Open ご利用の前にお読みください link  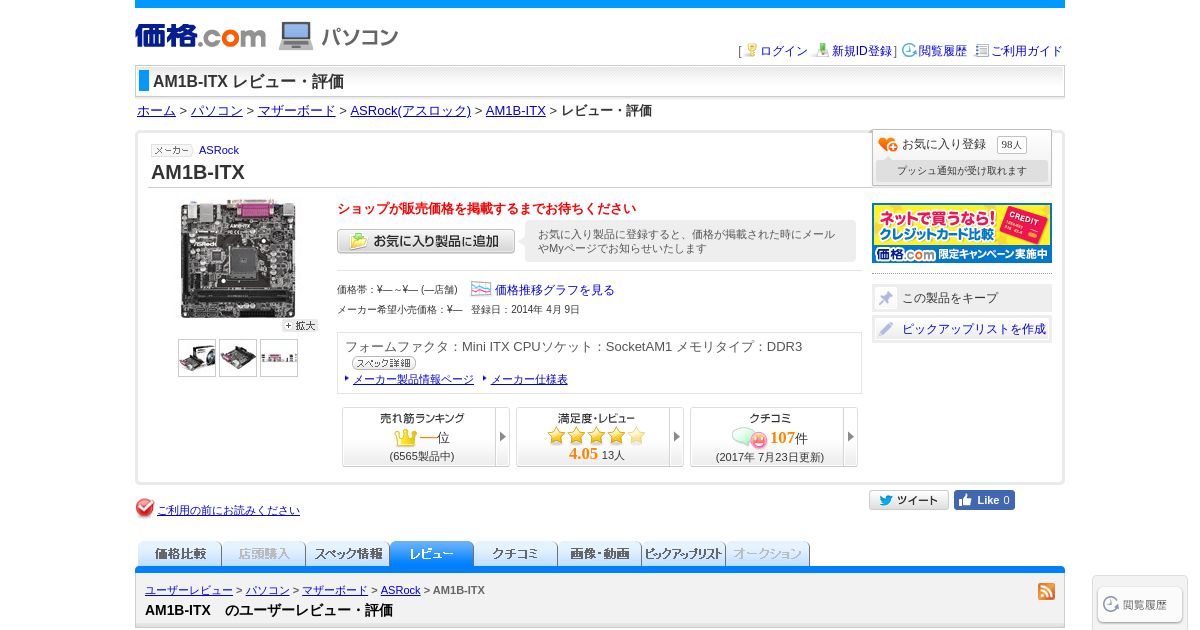[x=228, y=510]
